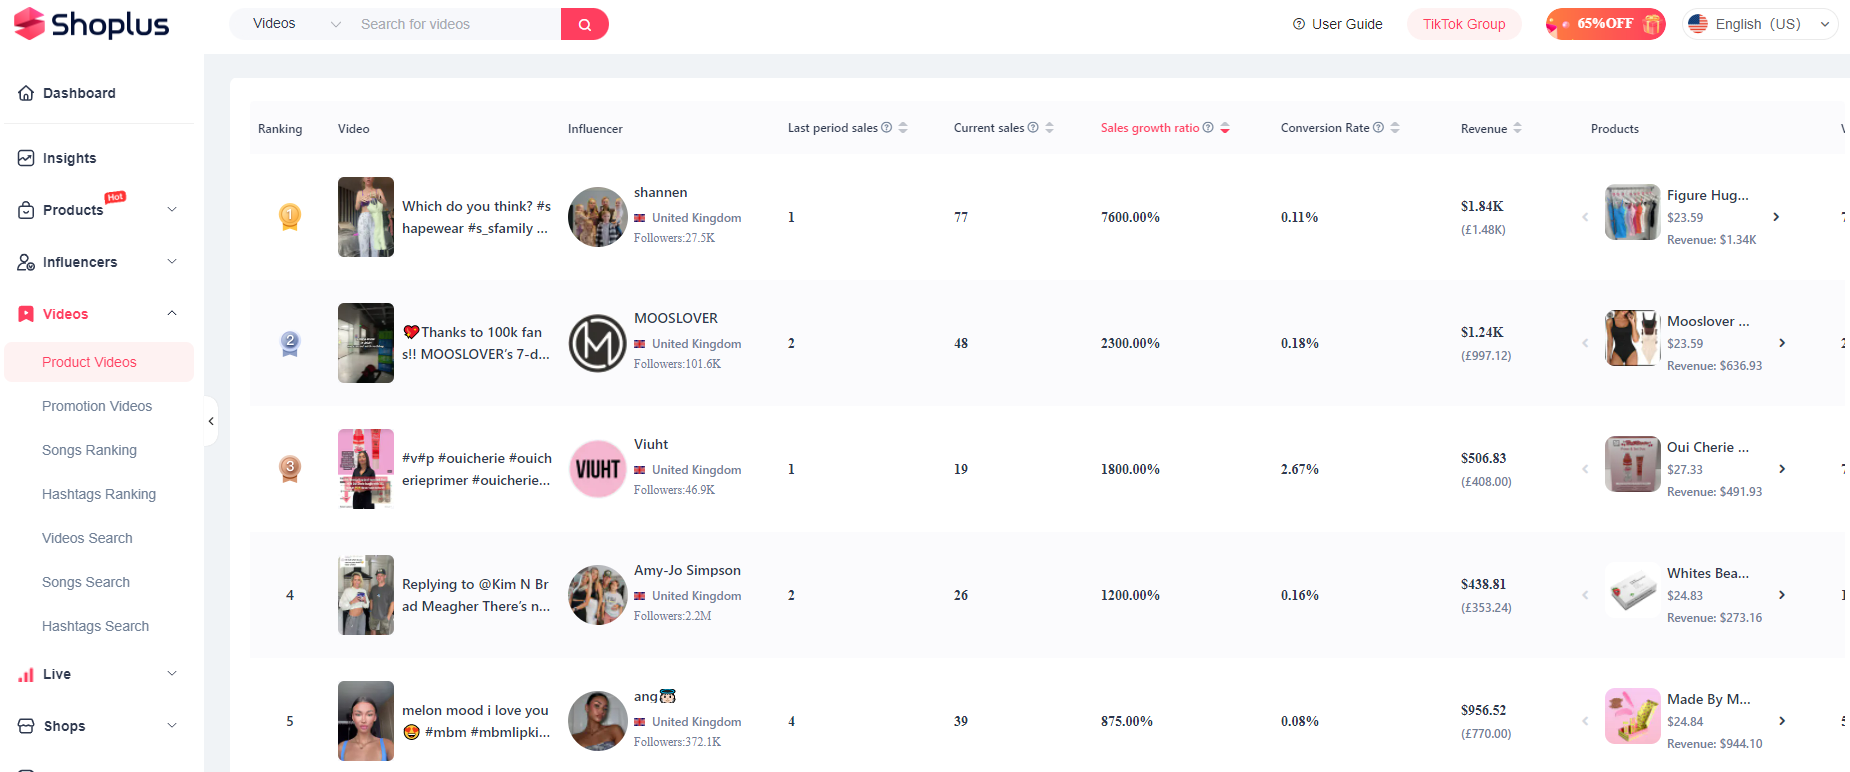The height and width of the screenshot is (772, 1850).
Task: Collapse the Videos sidebar menu
Action: pos(99,314)
